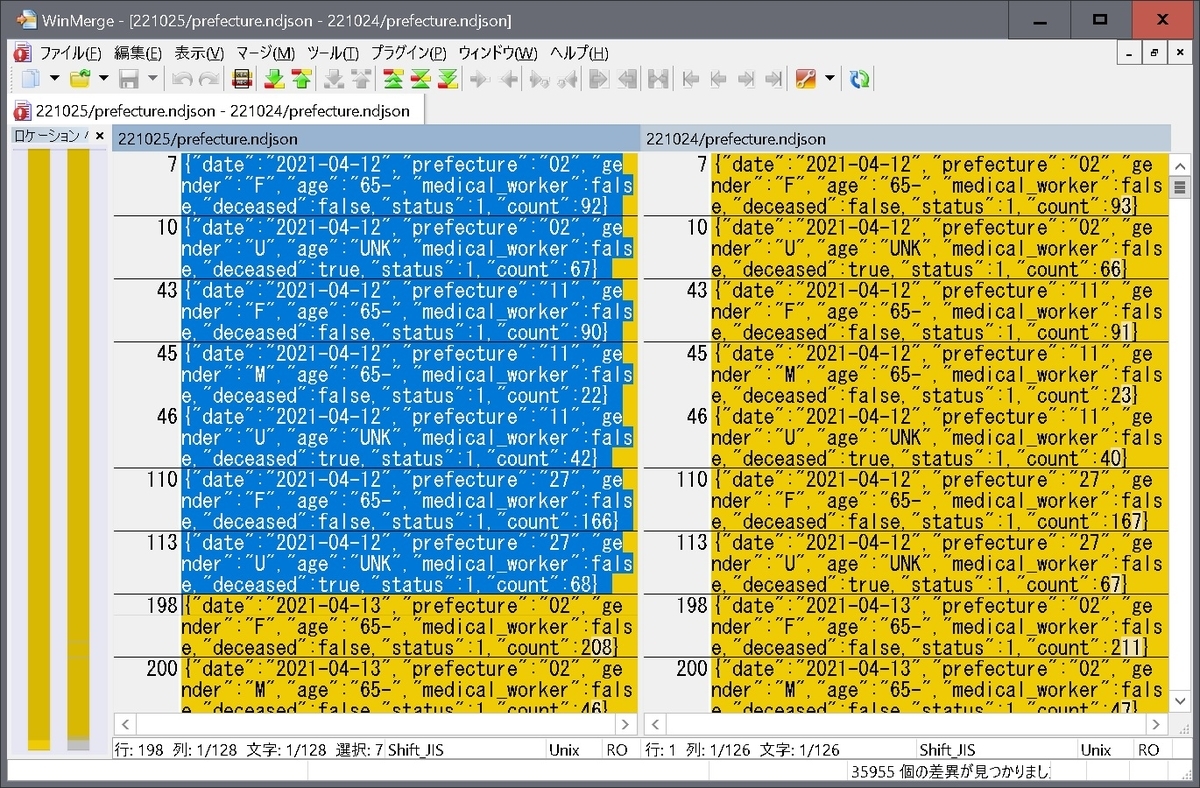Click the left location pane yellow bar

pos(39,448)
